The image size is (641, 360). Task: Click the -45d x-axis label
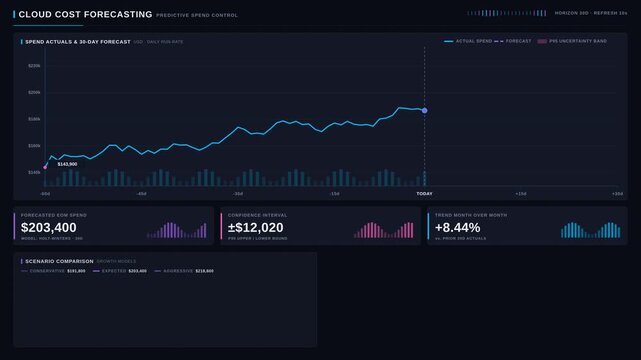pyautogui.click(x=141, y=194)
